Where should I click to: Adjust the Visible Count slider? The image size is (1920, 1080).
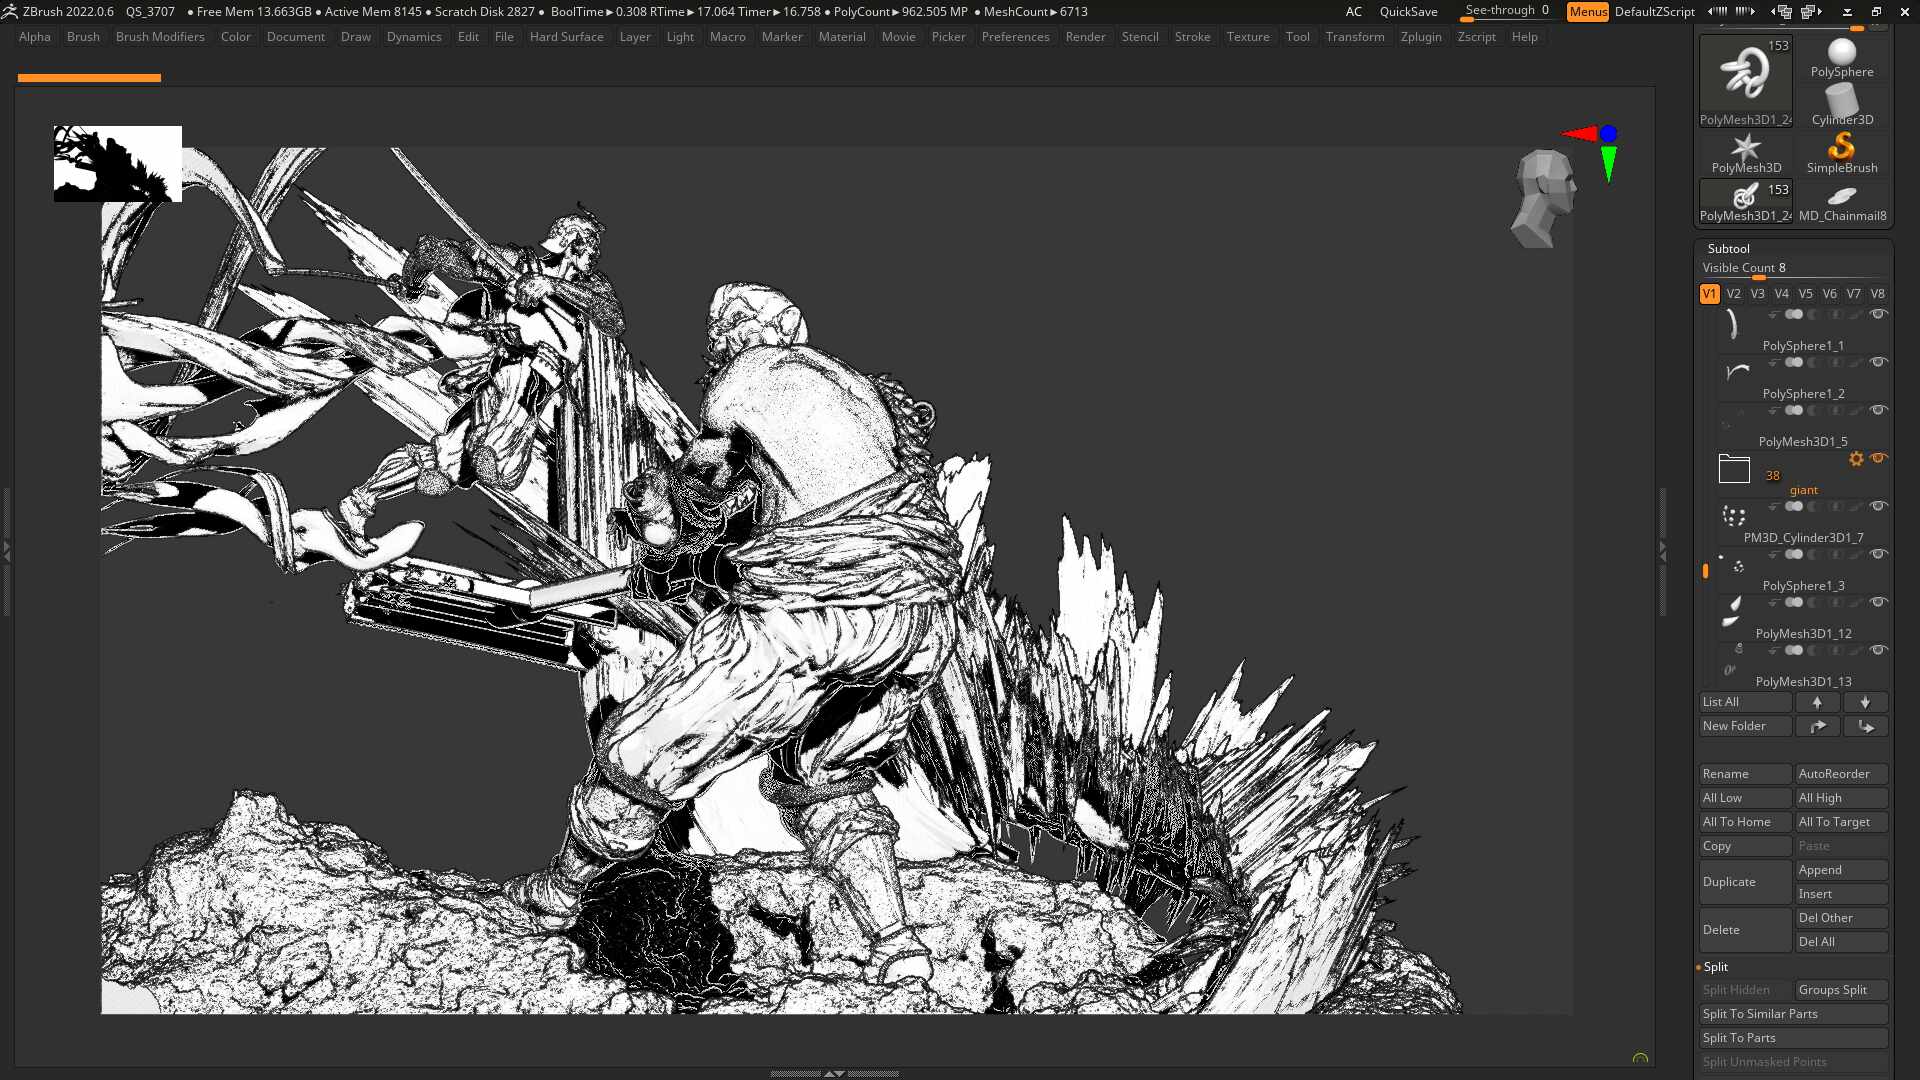[1794, 269]
